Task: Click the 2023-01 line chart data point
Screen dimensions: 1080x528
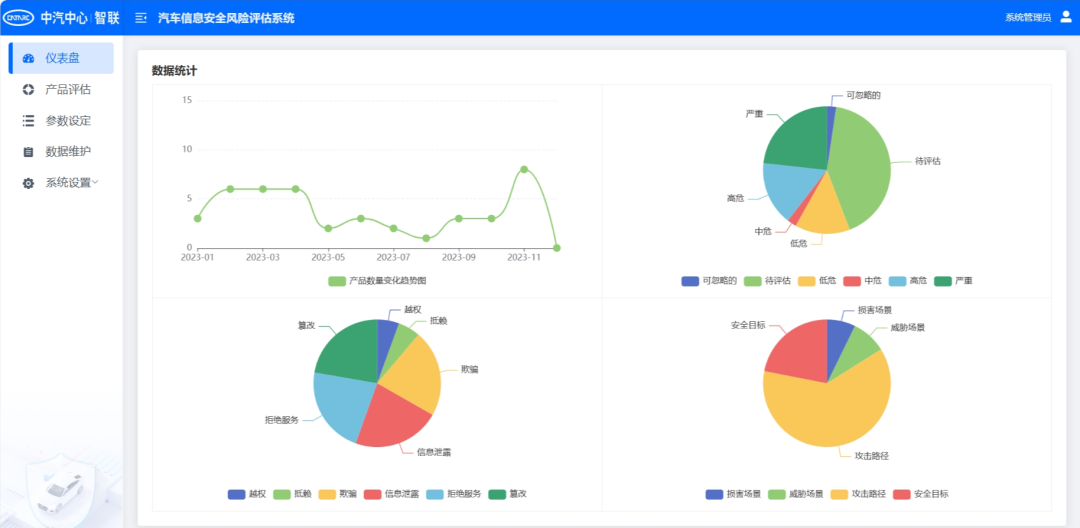Action: 198,218
